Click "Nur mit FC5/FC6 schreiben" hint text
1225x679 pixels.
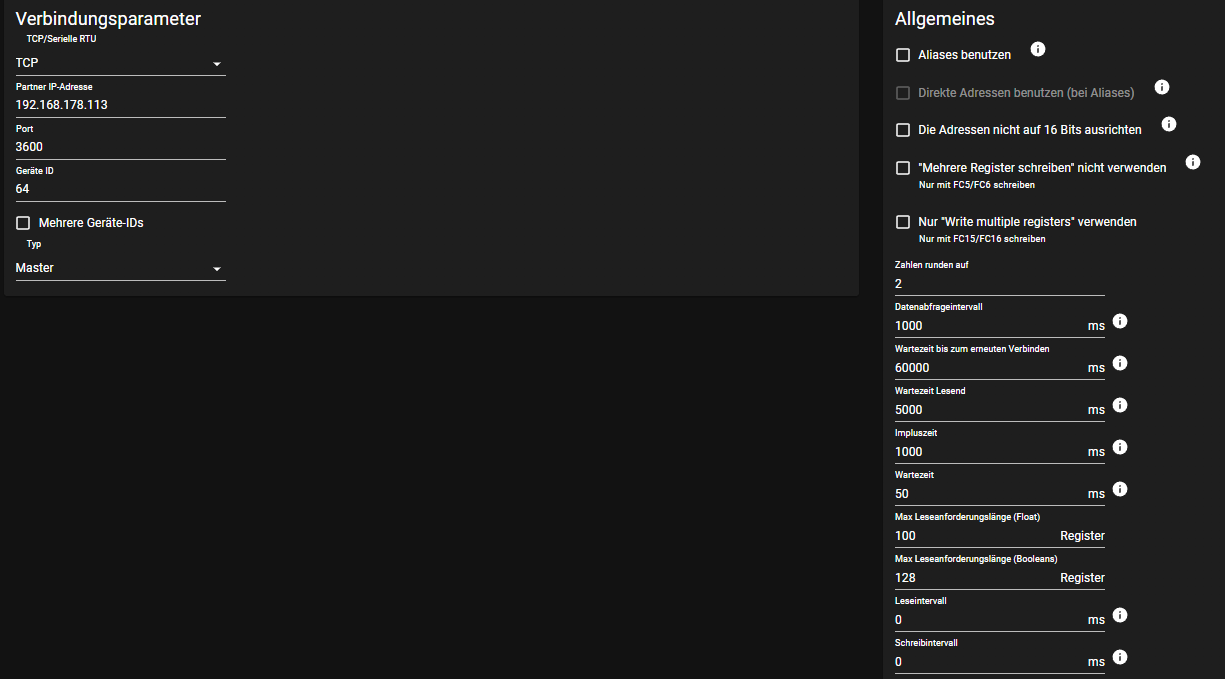click(x=976, y=185)
